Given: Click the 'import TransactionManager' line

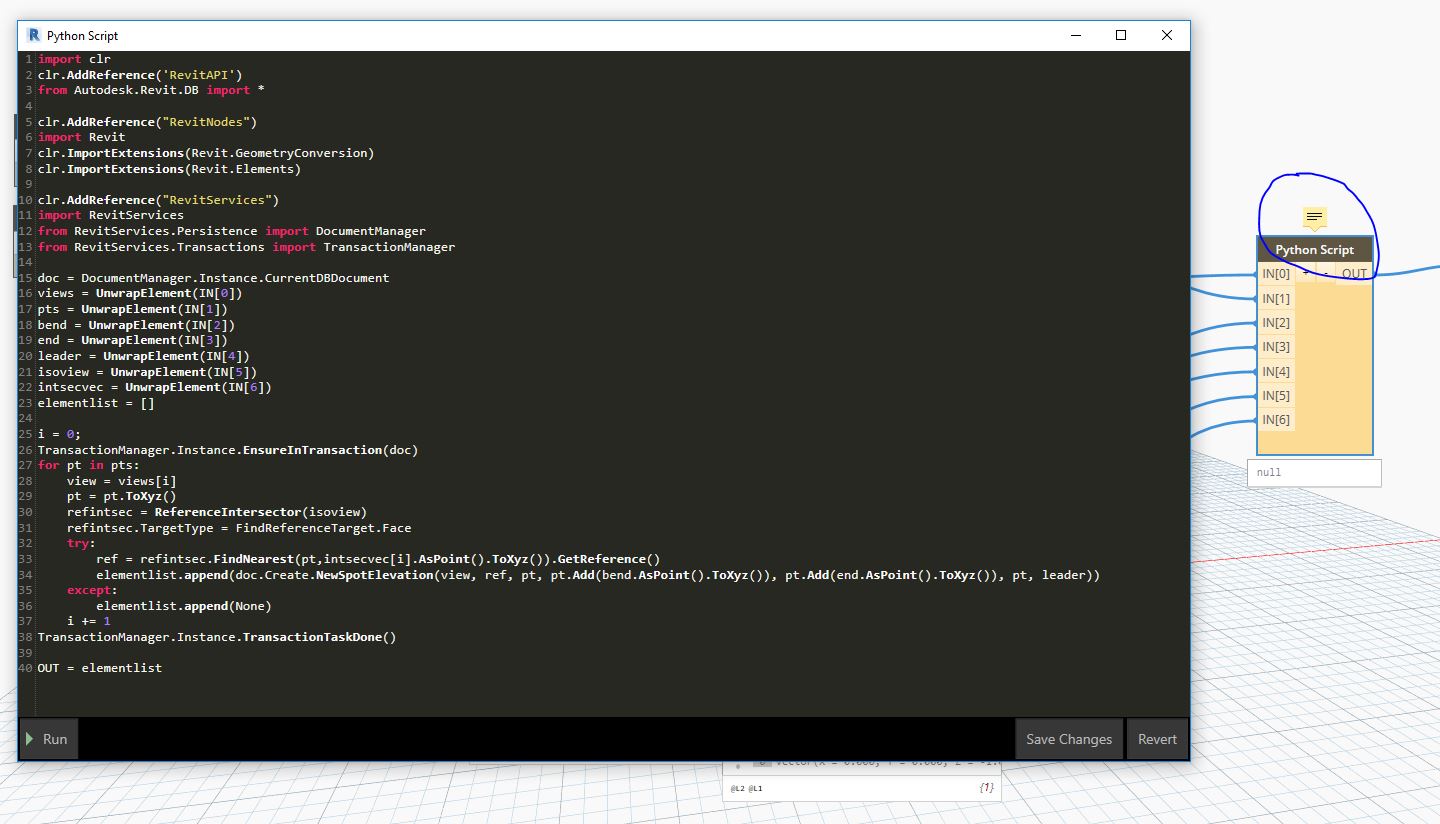Looking at the screenshot, I should 246,247.
